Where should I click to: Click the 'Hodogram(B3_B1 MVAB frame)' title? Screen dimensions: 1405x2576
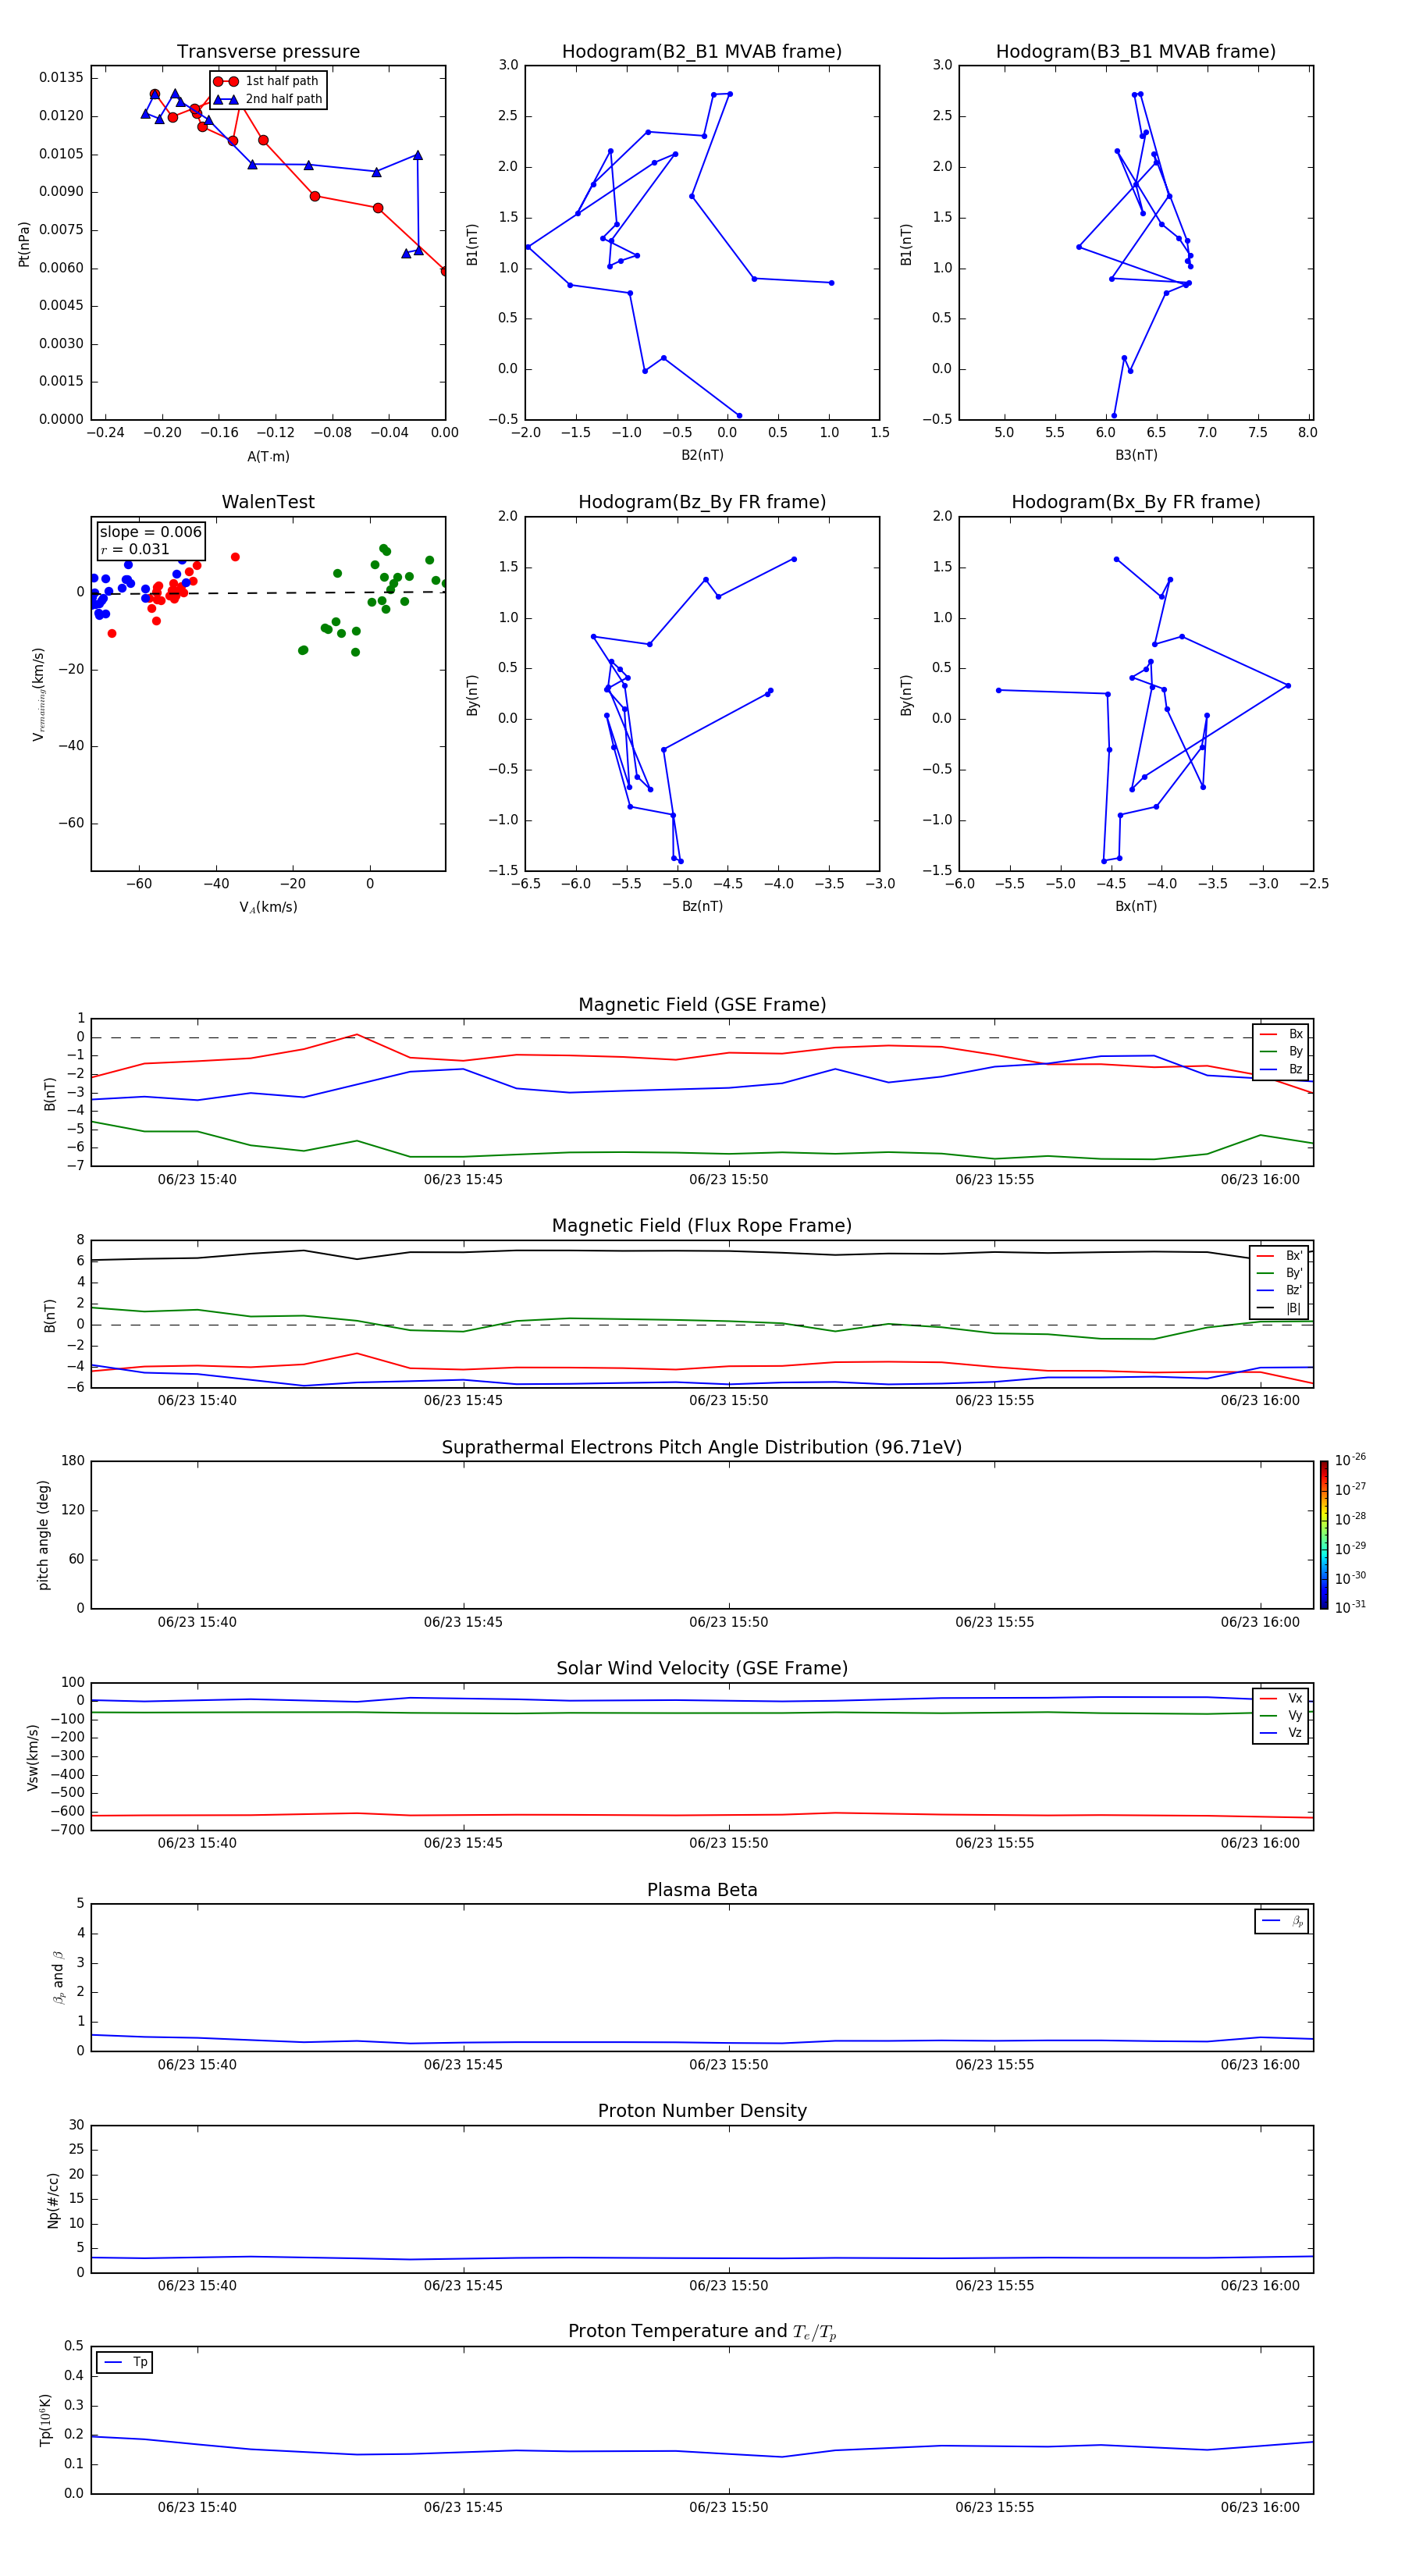pyautogui.click(x=1136, y=51)
